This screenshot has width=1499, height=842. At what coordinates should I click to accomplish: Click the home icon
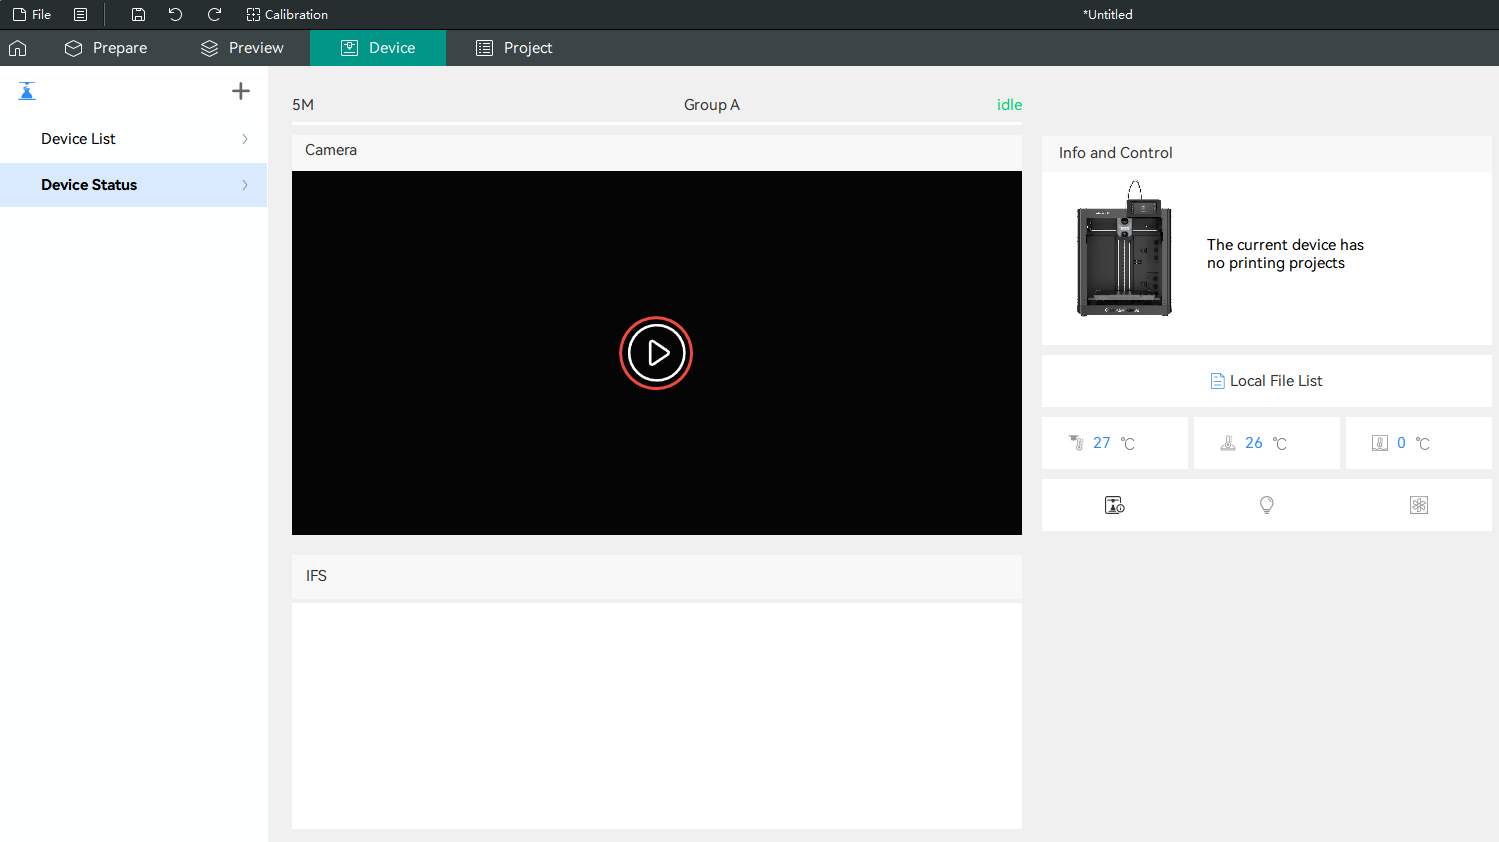(x=18, y=48)
